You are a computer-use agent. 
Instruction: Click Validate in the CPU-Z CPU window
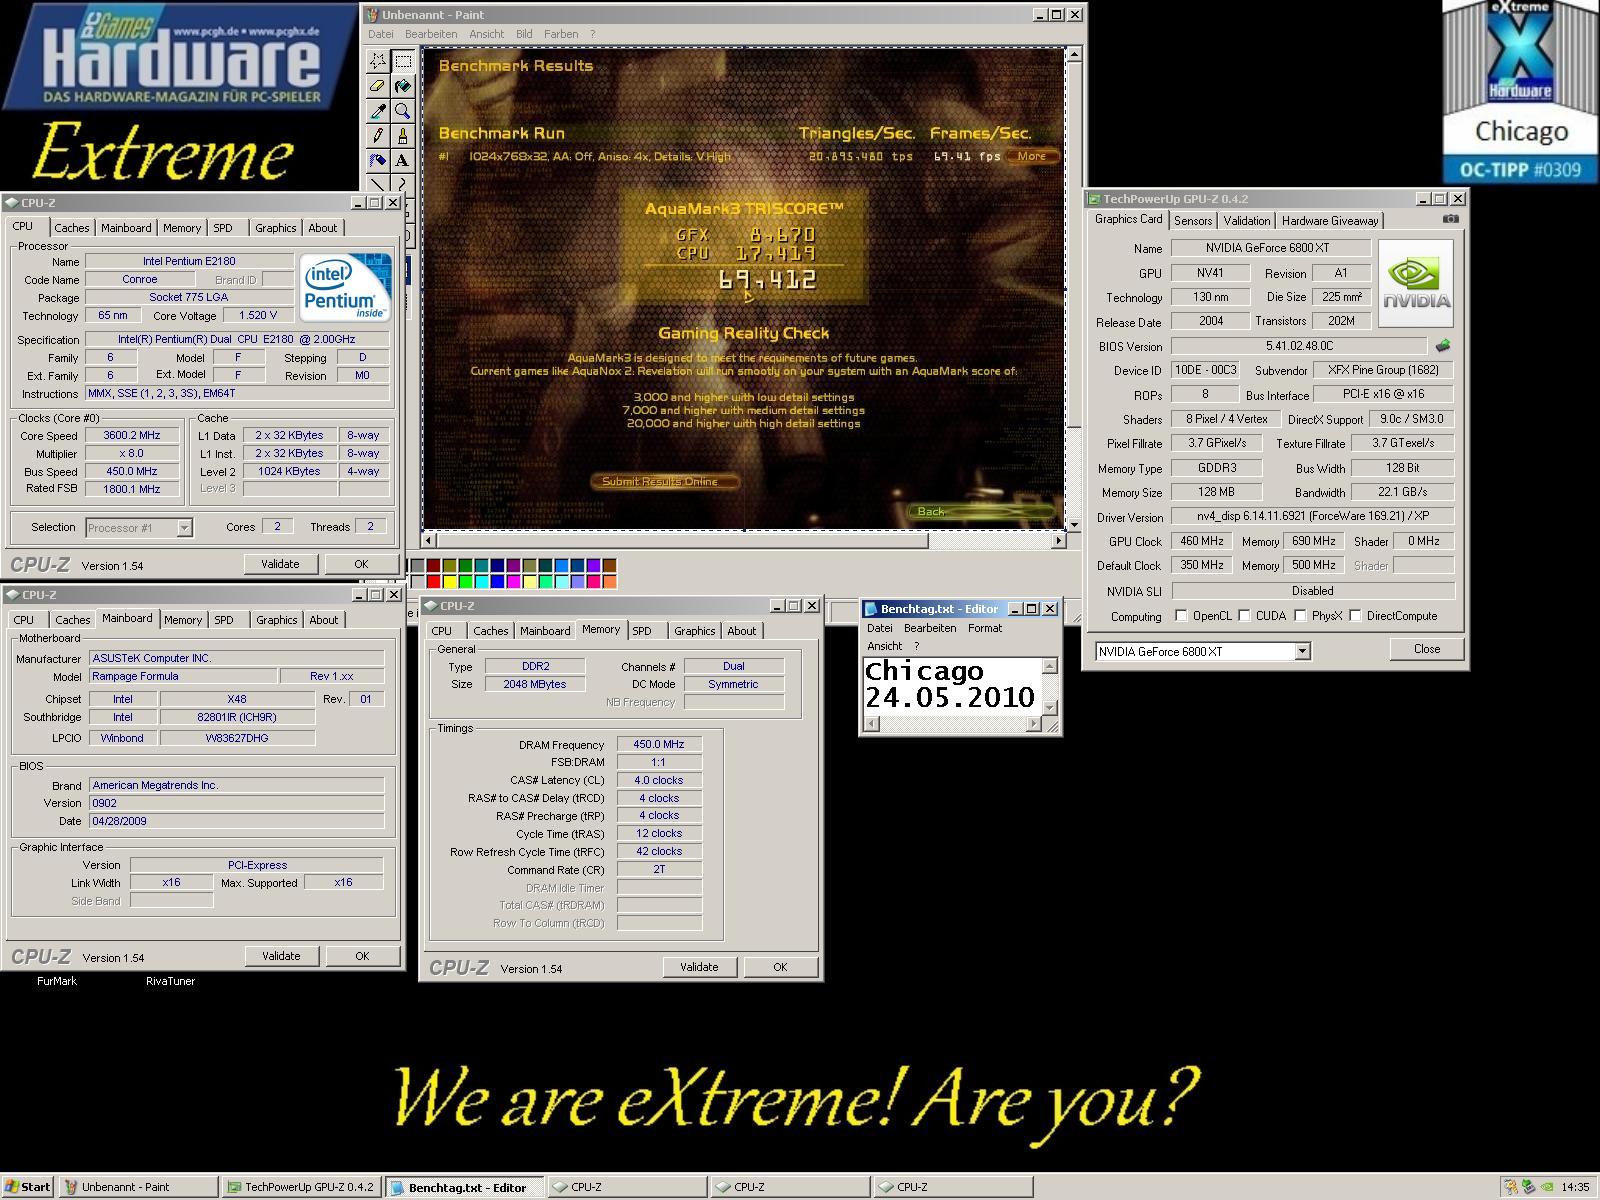point(280,564)
